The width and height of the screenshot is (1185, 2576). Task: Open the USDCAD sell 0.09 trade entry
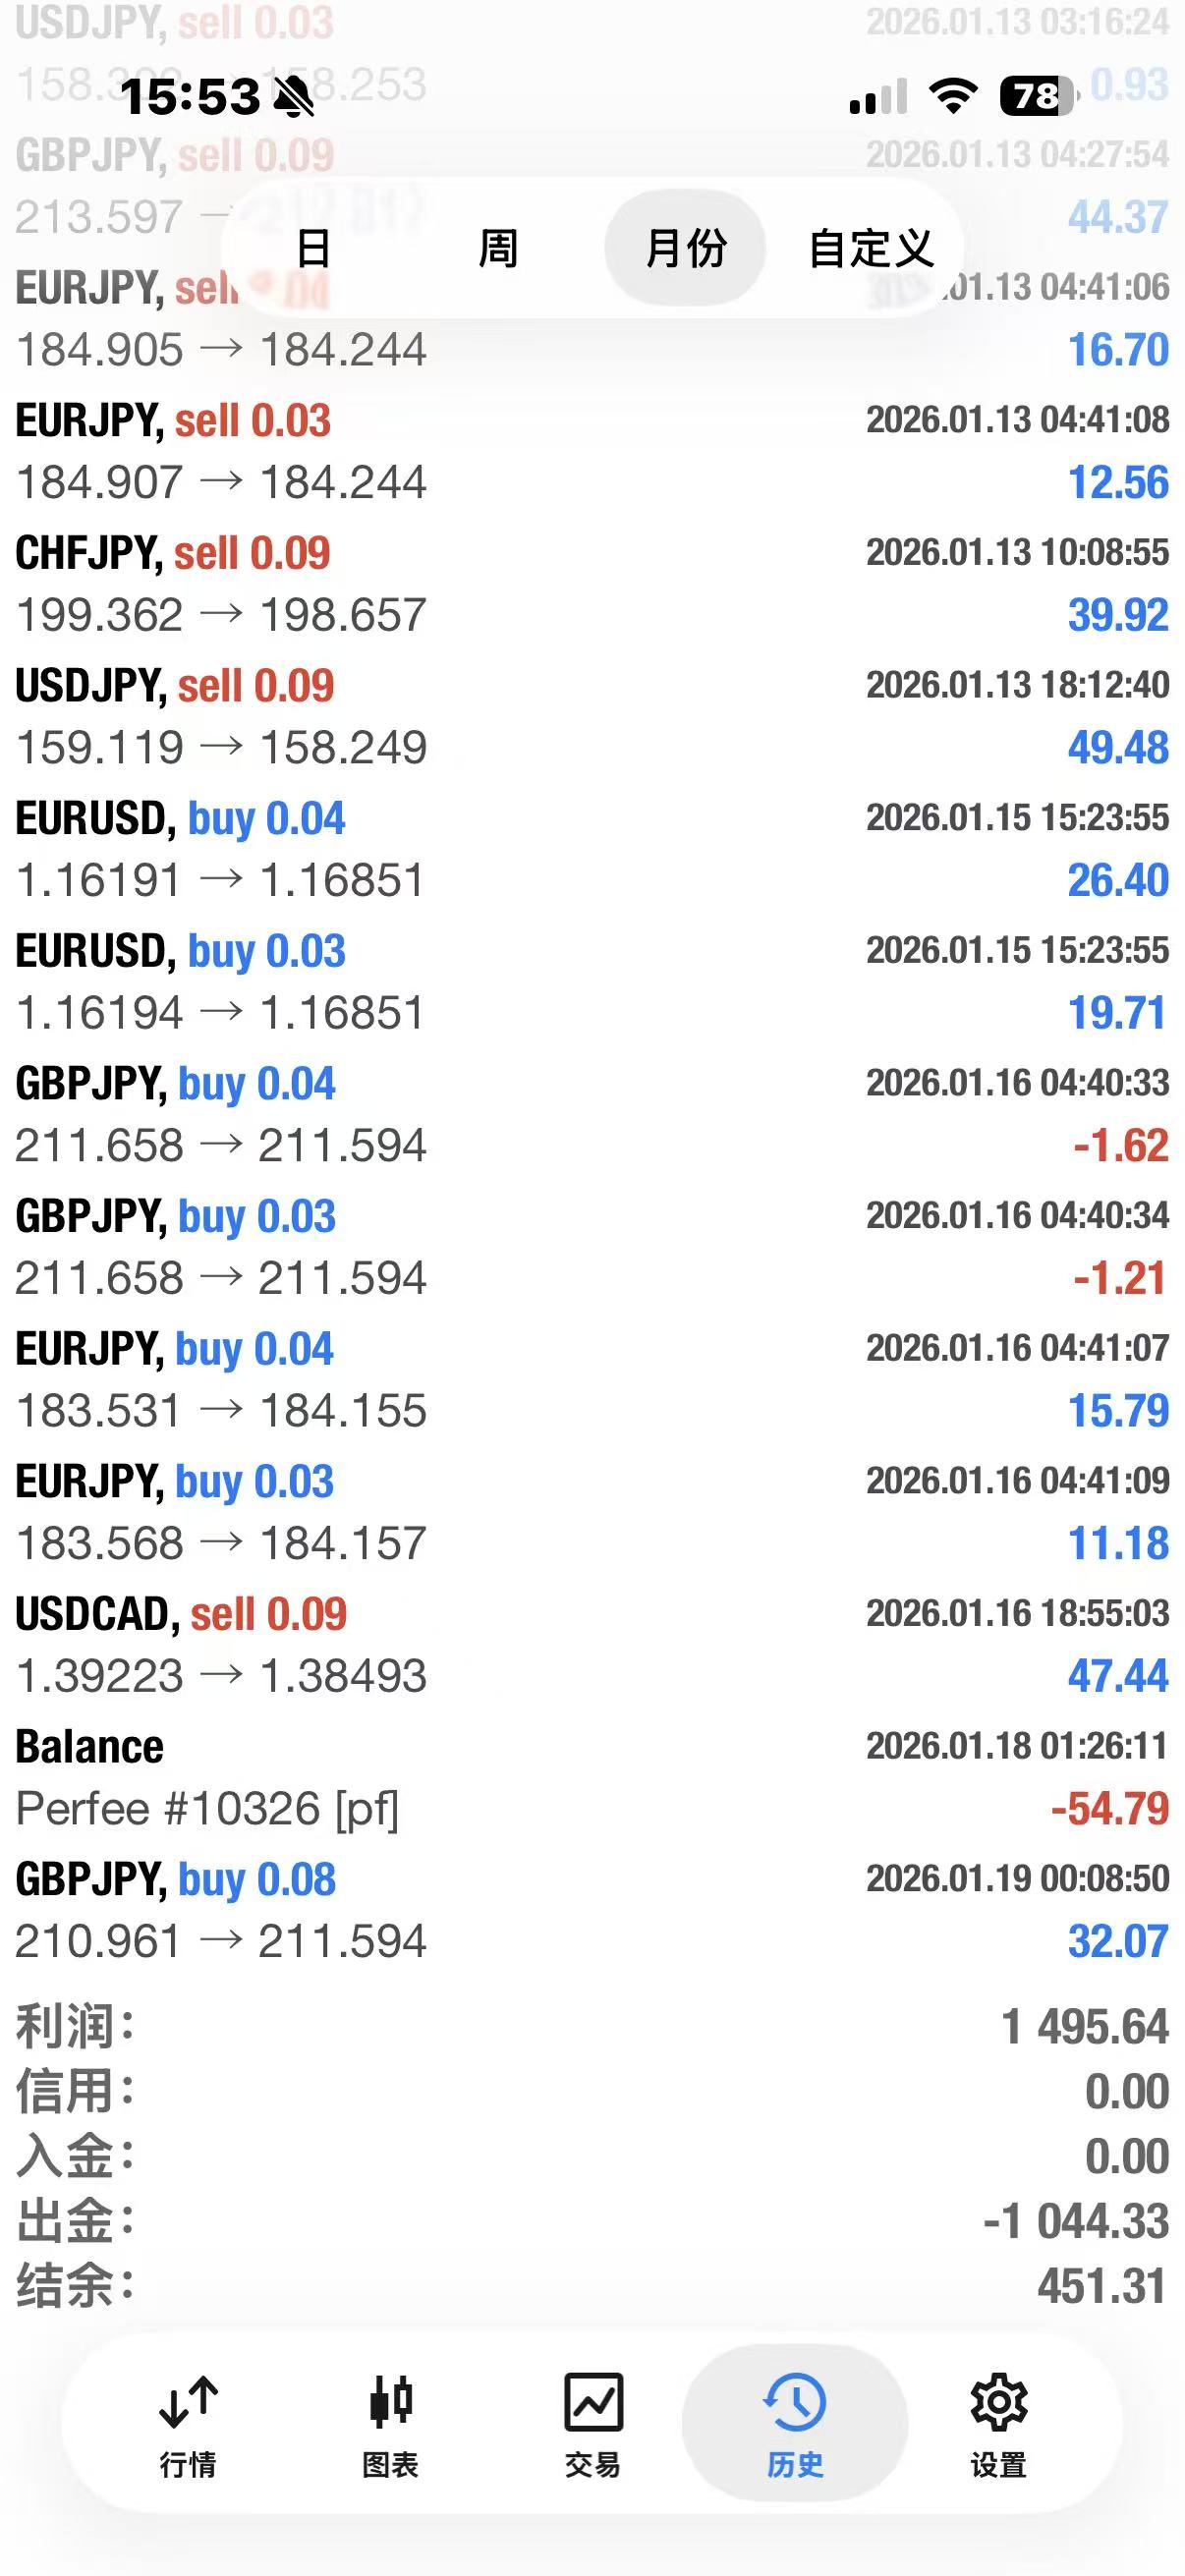point(592,1645)
